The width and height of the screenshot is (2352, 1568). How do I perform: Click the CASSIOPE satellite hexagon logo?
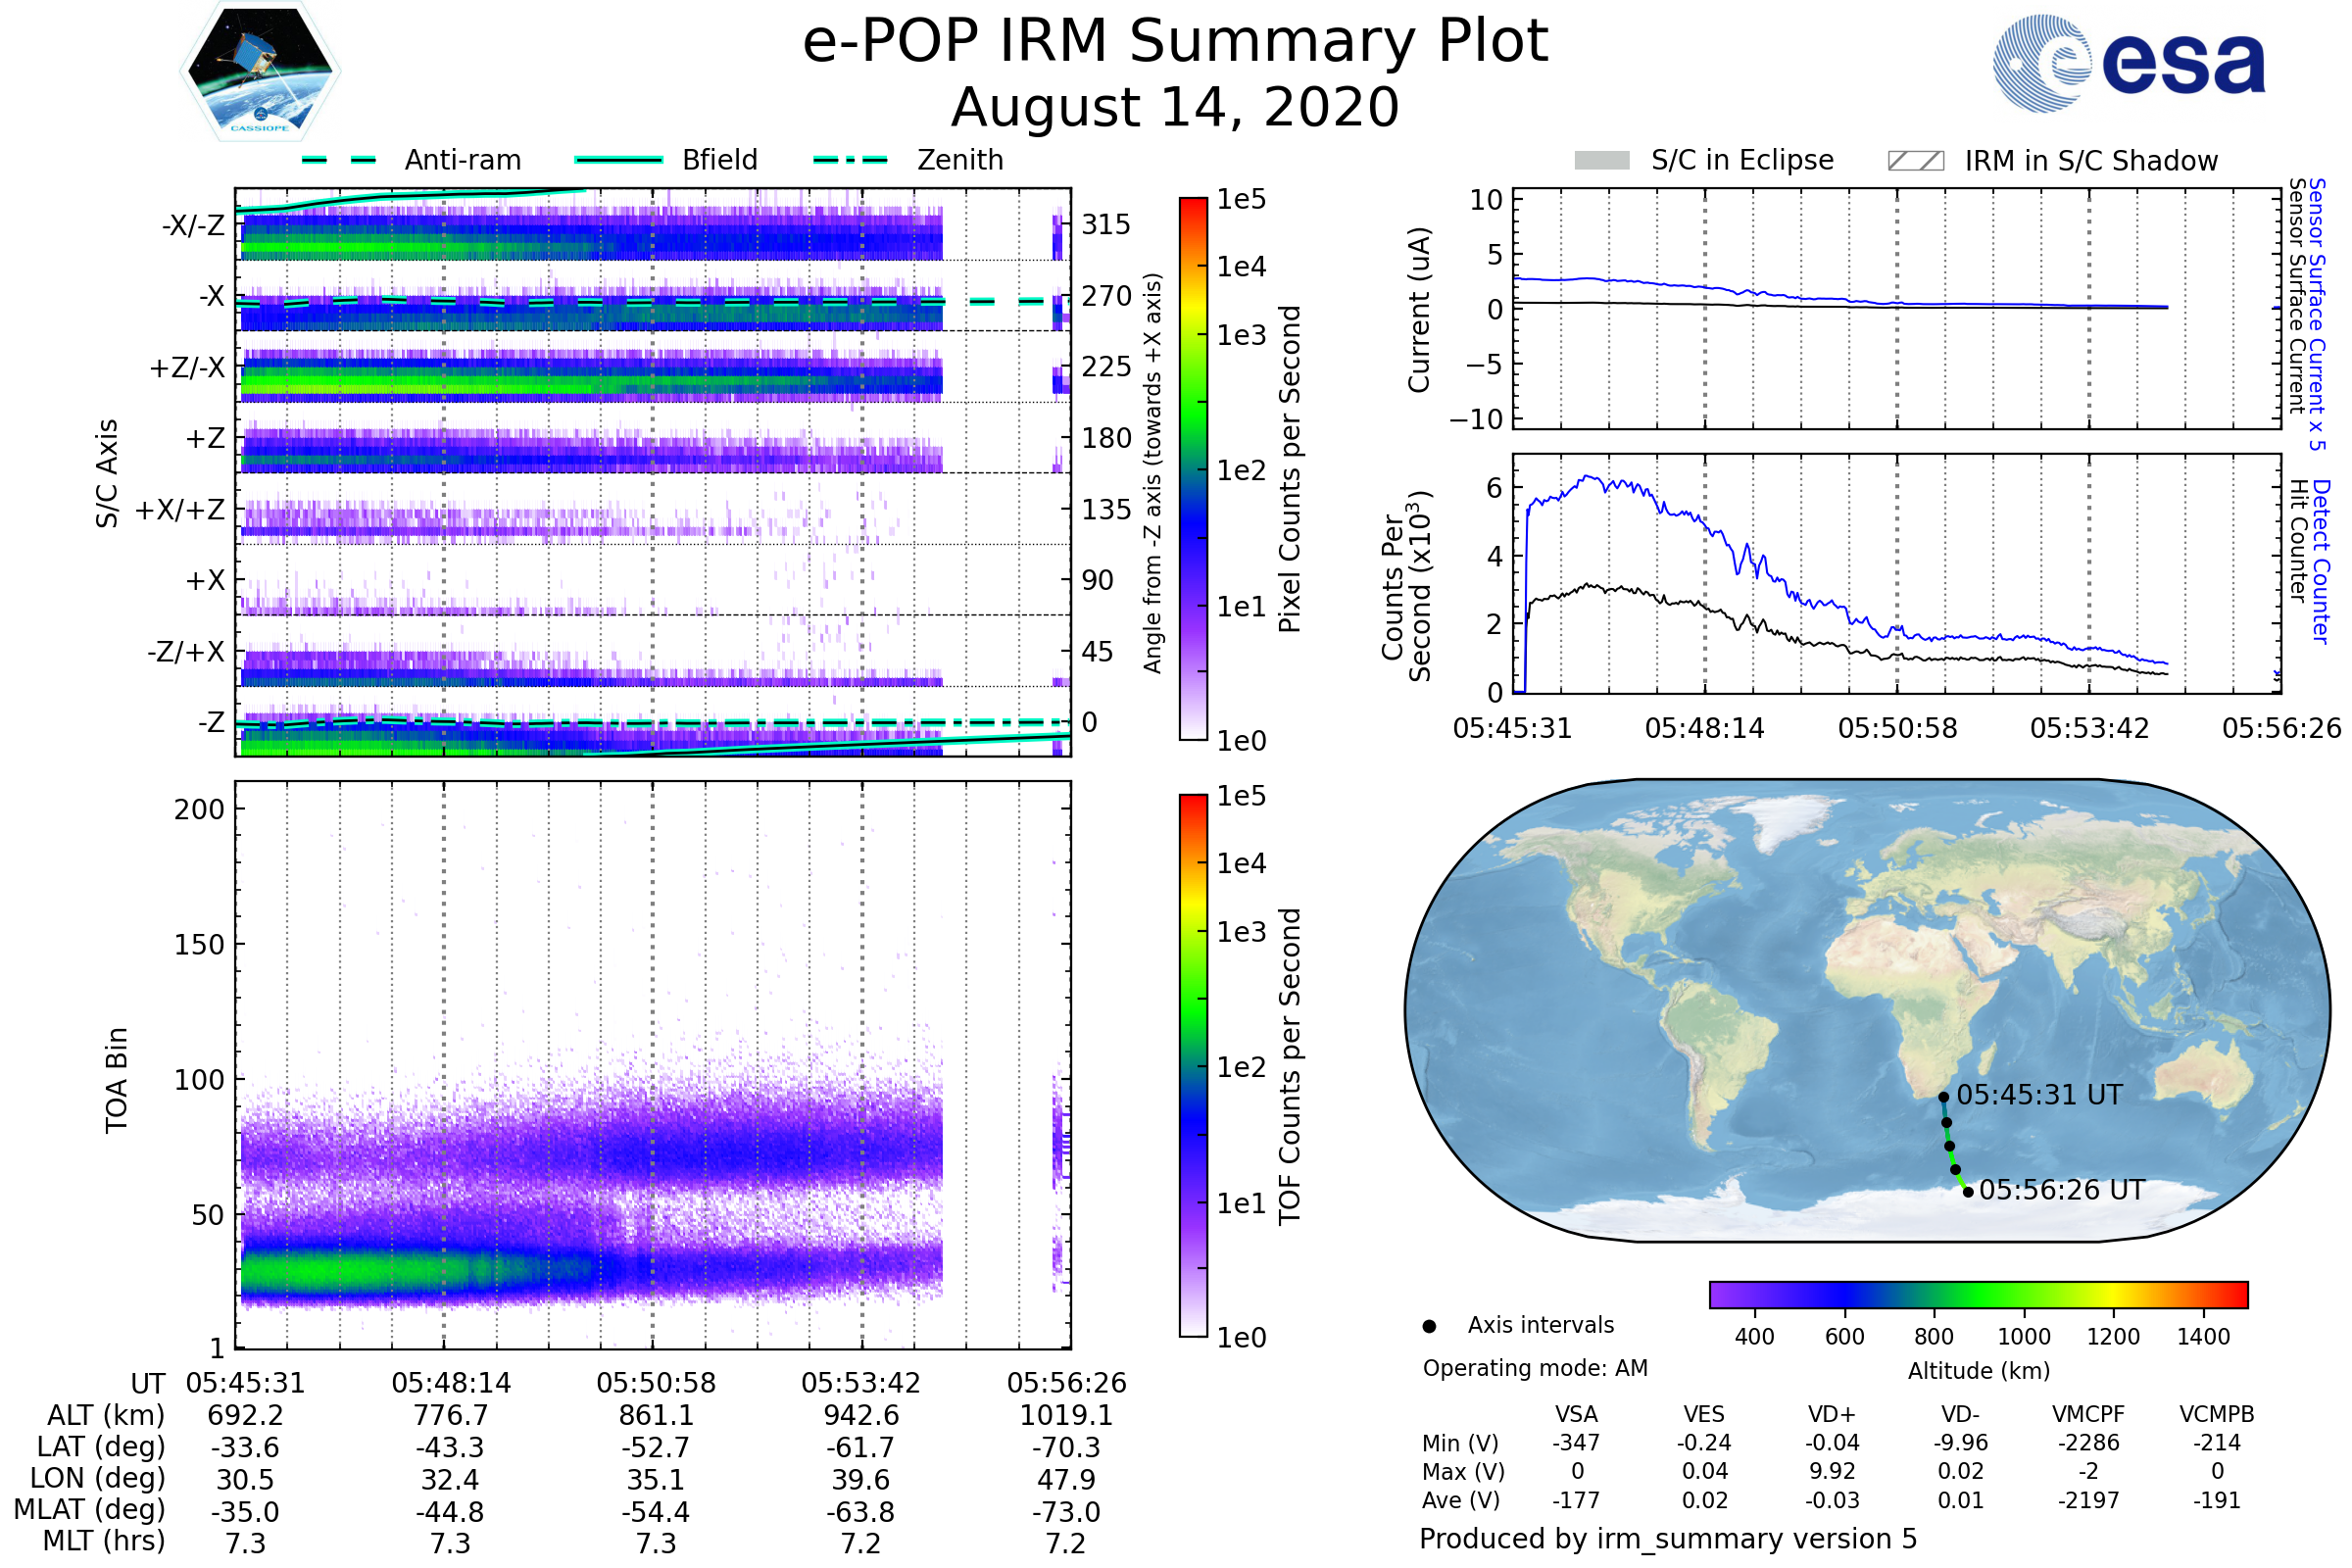pyautogui.click(x=260, y=72)
